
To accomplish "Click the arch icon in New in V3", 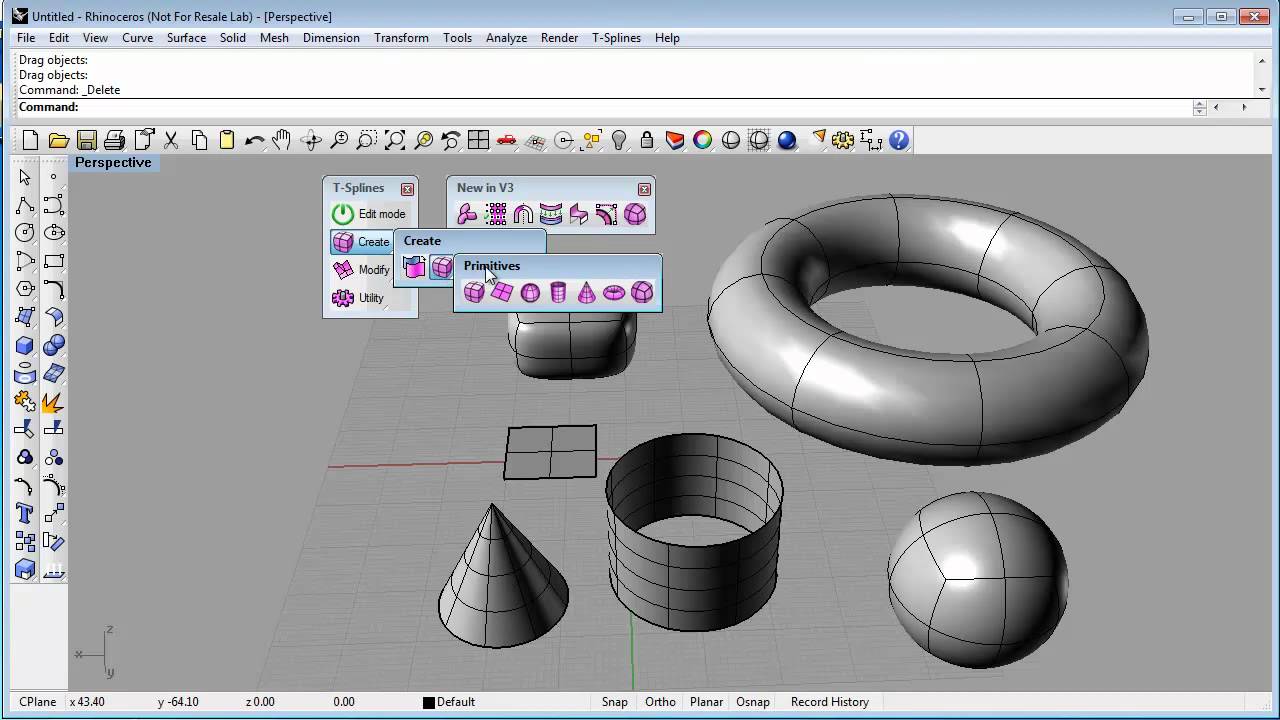I will tap(523, 214).
